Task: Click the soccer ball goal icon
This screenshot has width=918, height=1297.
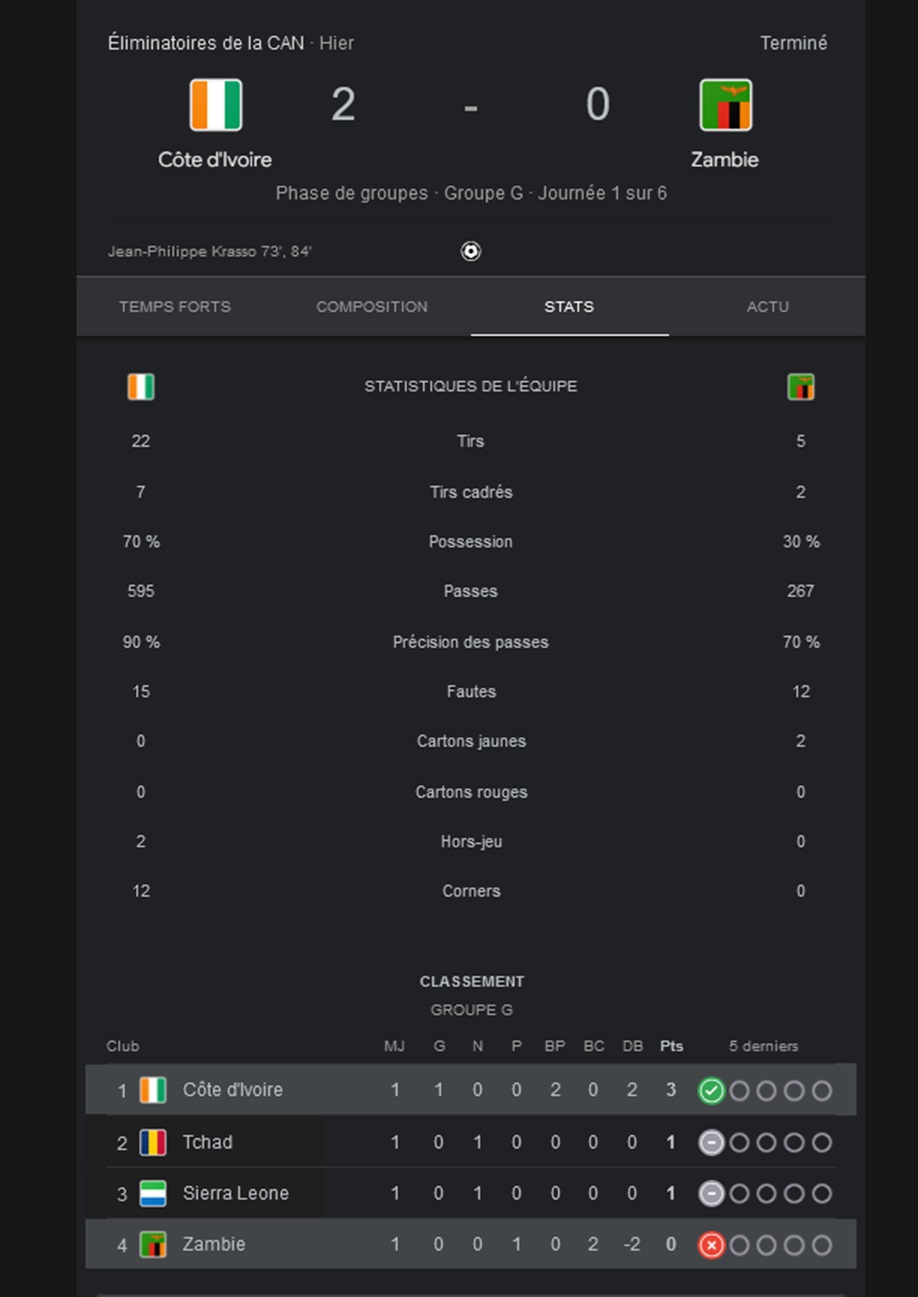Action: (471, 251)
